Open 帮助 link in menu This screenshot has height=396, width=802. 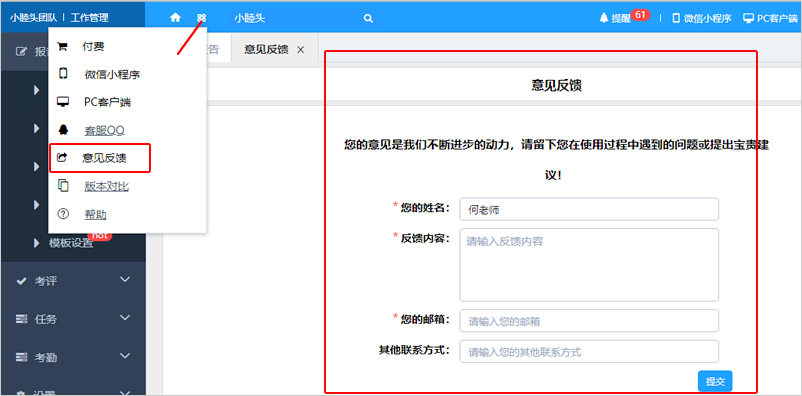click(95, 214)
